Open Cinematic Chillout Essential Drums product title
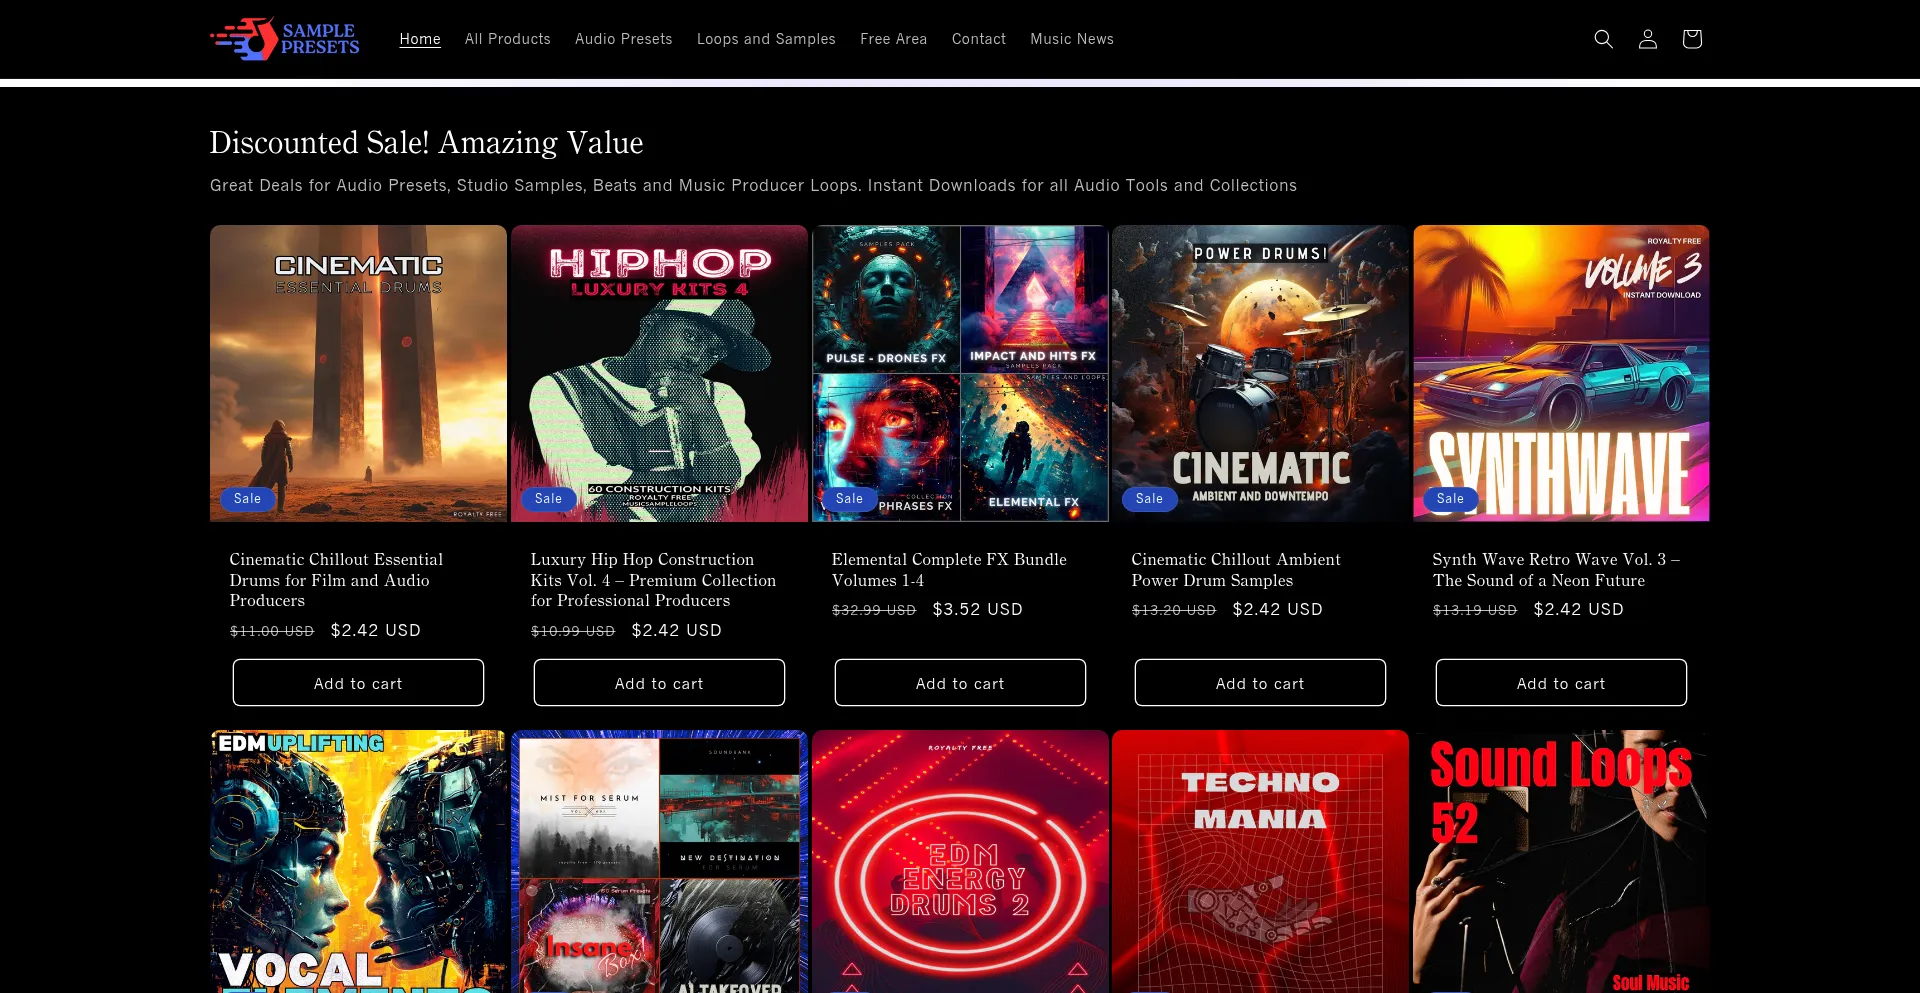Screen dimensions: 1920x993 coord(336,580)
